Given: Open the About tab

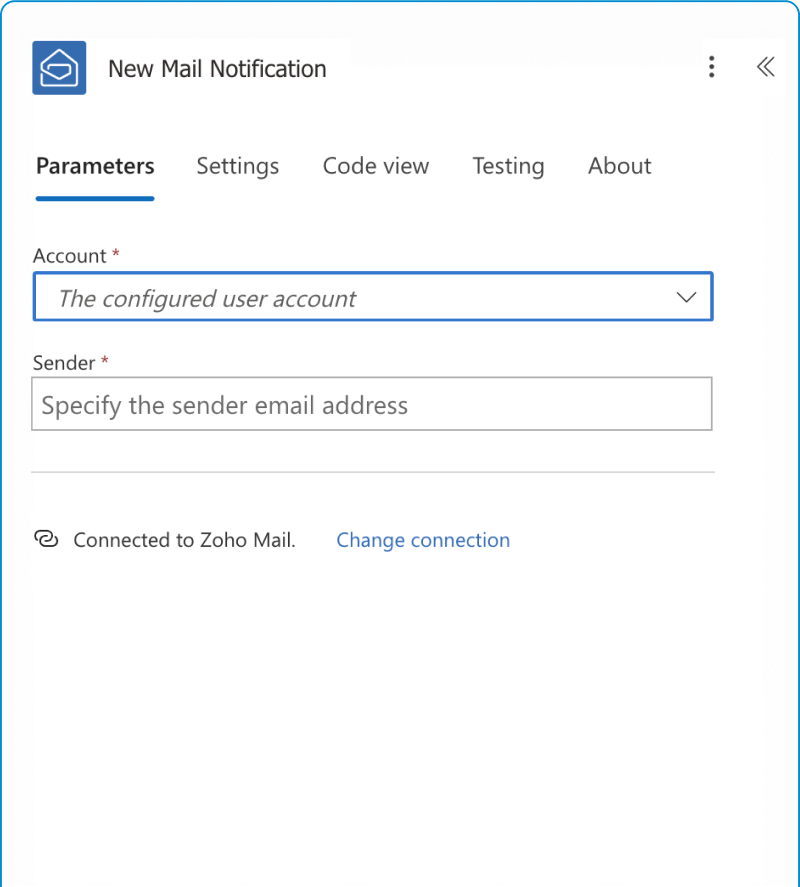Looking at the screenshot, I should (620, 166).
